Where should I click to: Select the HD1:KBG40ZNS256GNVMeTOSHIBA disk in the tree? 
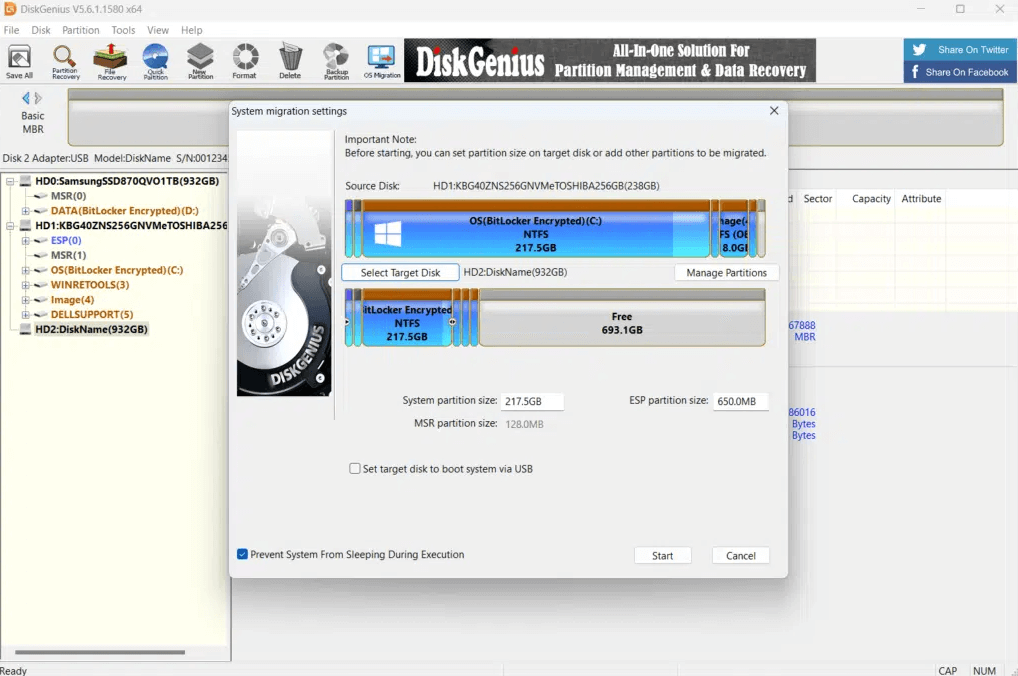(x=131, y=226)
